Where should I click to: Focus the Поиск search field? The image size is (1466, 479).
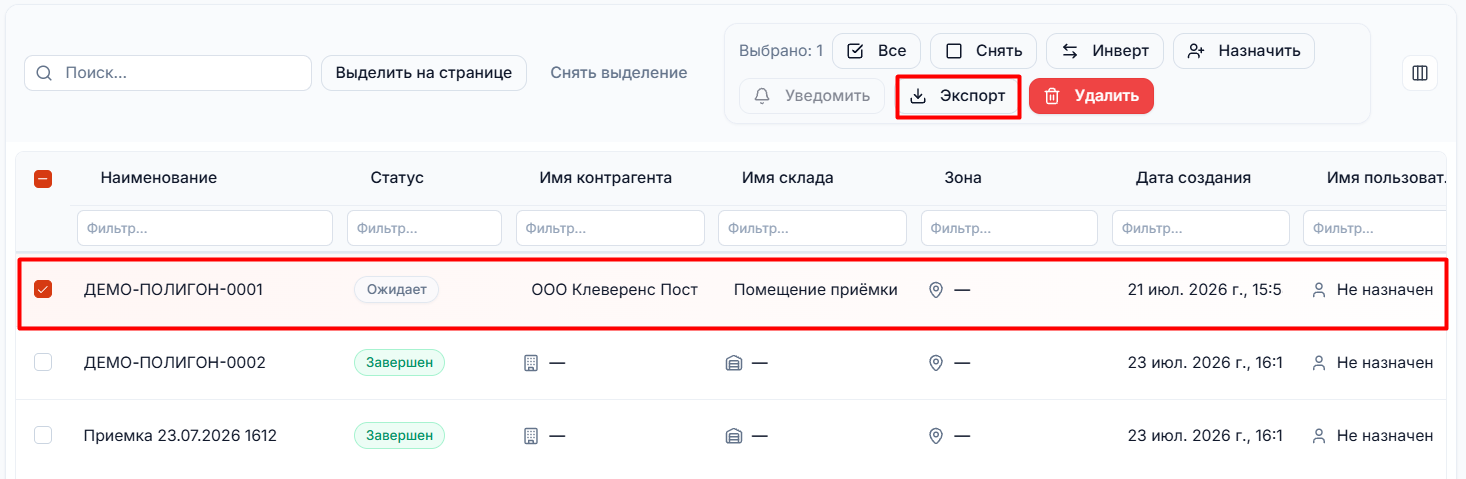tap(168, 73)
